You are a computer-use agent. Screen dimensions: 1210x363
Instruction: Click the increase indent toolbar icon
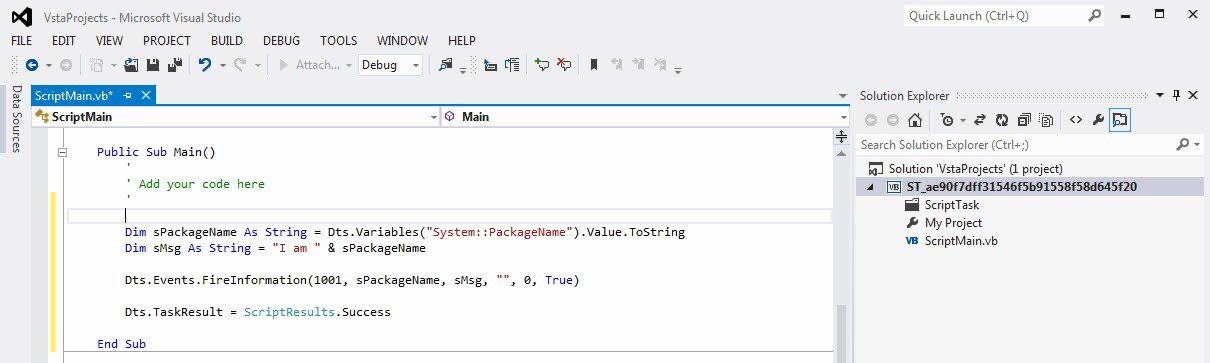tap(512, 65)
